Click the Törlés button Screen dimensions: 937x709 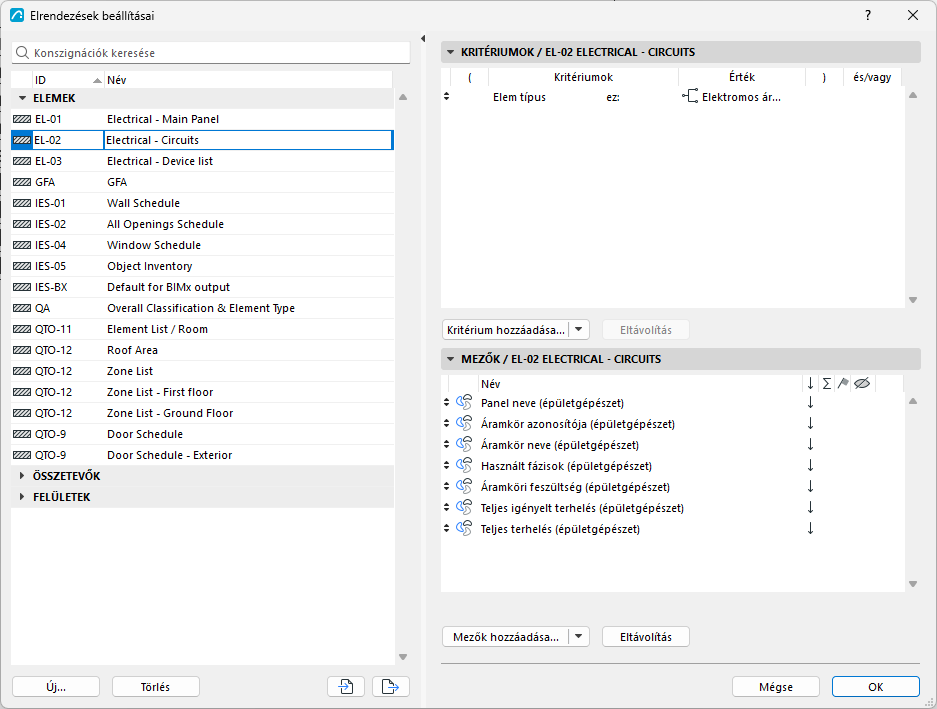click(x=155, y=686)
